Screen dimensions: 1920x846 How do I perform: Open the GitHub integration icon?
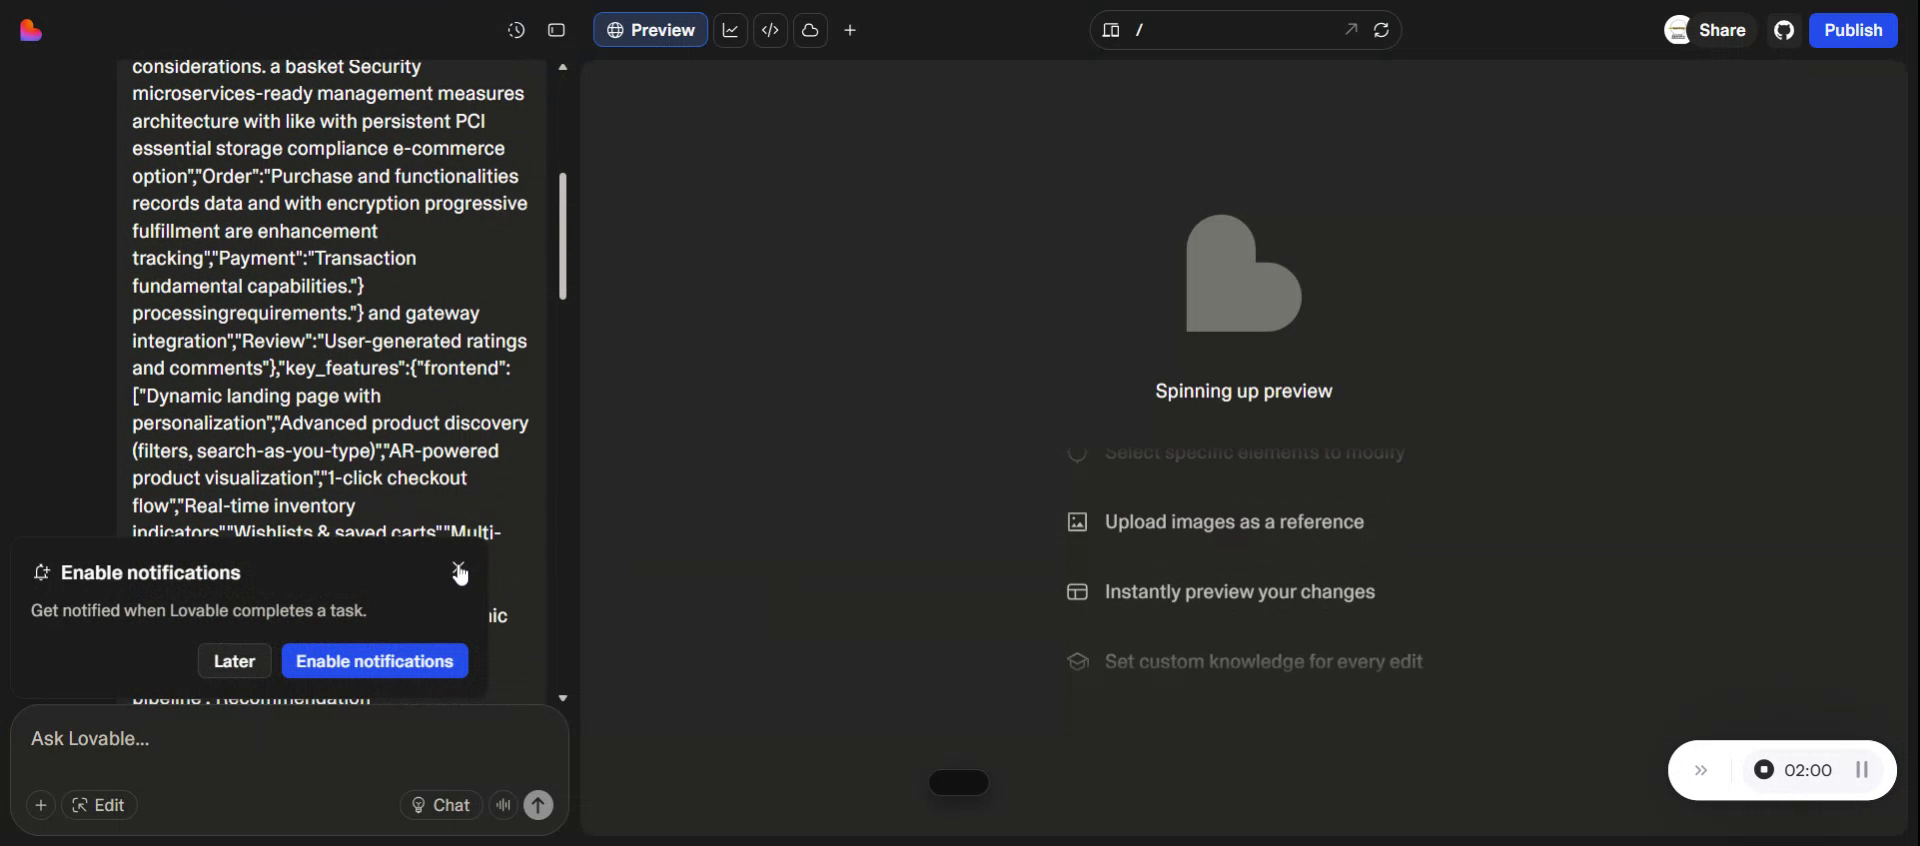tap(1784, 30)
